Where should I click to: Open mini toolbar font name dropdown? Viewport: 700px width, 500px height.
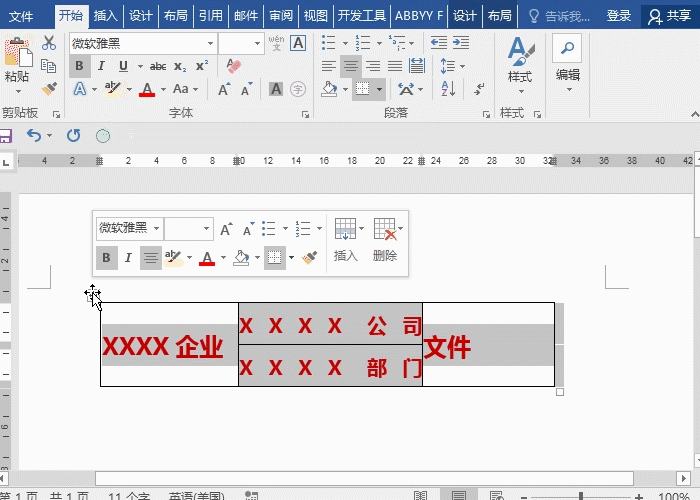coord(156,229)
